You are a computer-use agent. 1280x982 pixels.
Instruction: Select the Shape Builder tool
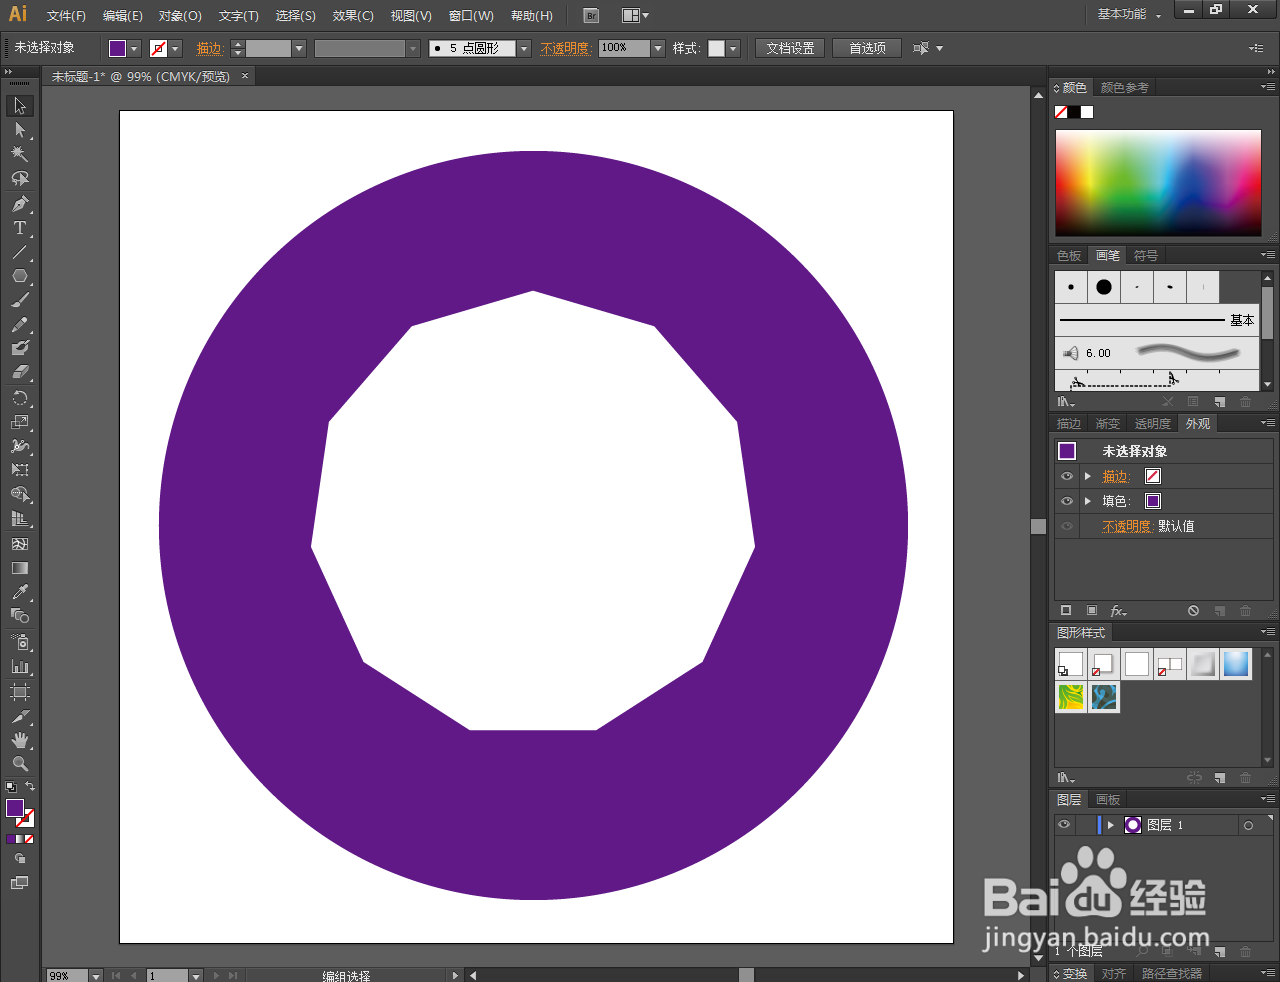20,495
